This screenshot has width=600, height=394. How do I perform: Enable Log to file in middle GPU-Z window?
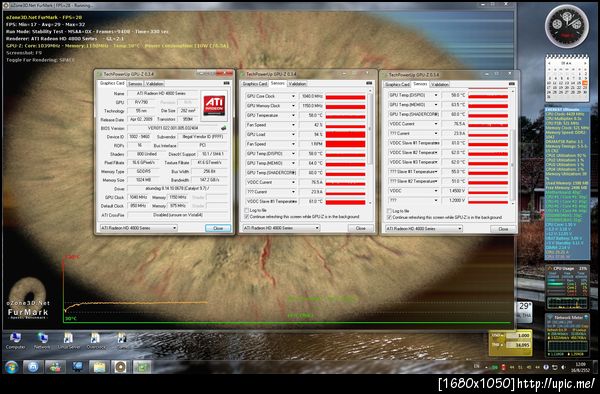click(x=246, y=210)
